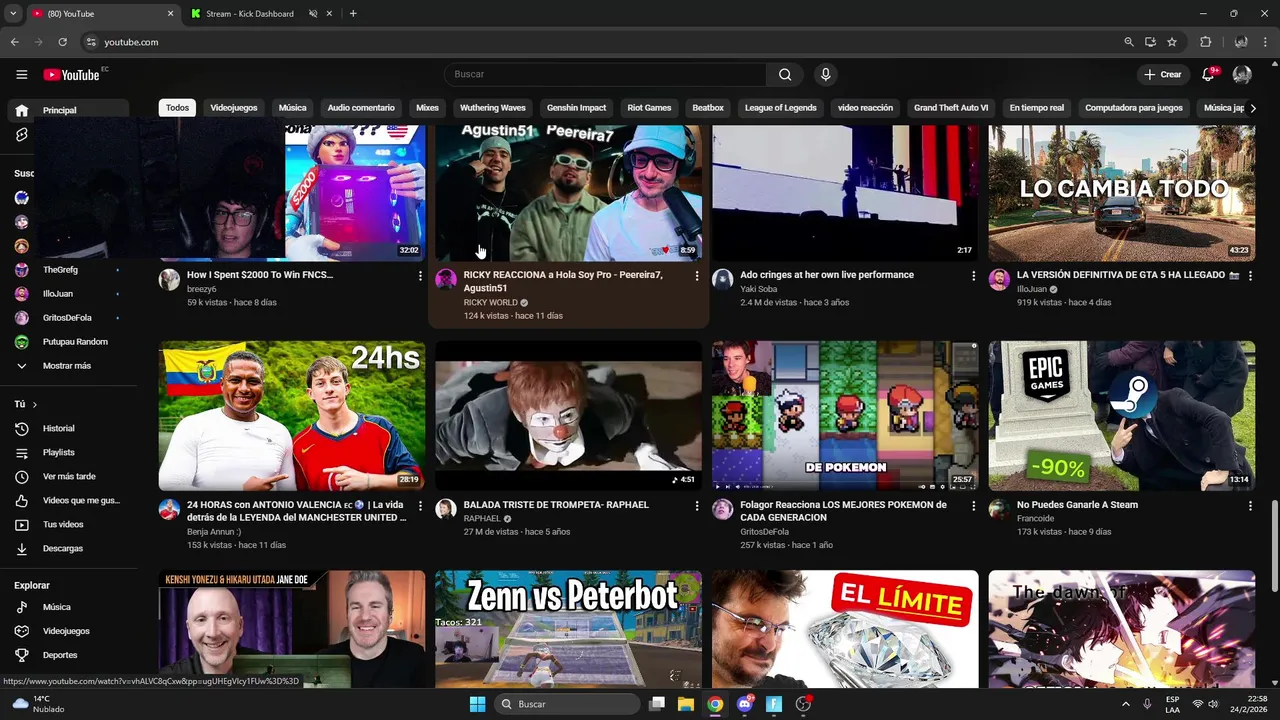This screenshot has height=720, width=1280.
Task: Play the Zenn vs Peterbot thumbnail
Action: pyautogui.click(x=568, y=629)
